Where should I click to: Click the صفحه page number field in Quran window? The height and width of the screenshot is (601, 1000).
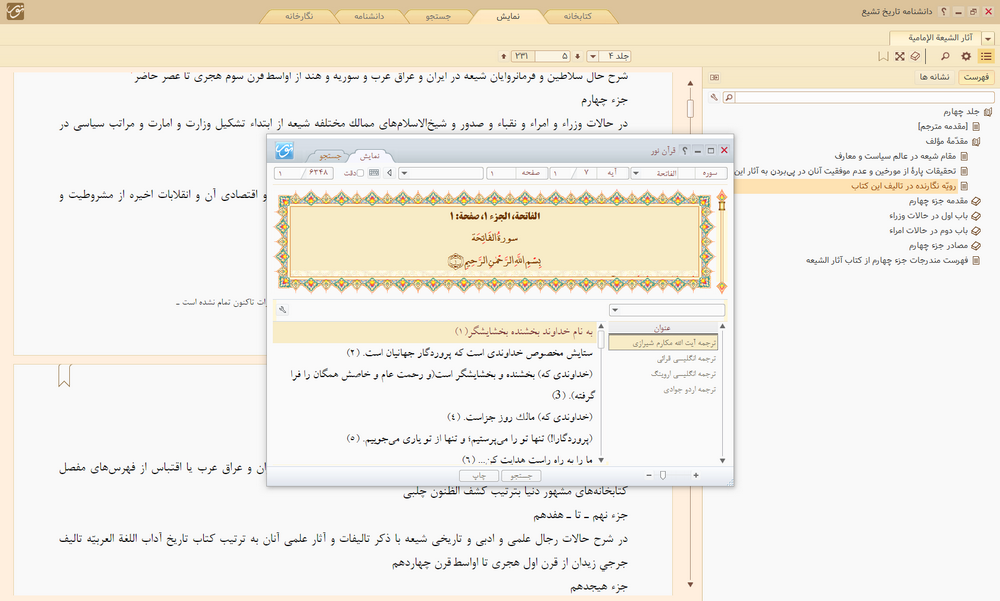(501, 173)
